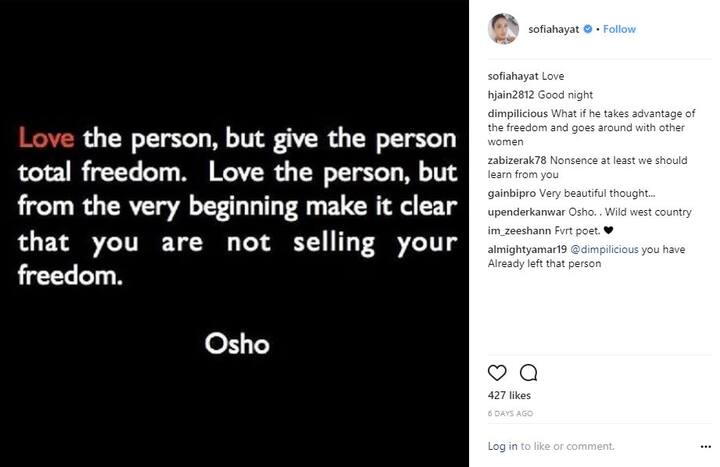The width and height of the screenshot is (720, 467).
Task: Follow the sofiahayat account
Action: click(x=619, y=30)
